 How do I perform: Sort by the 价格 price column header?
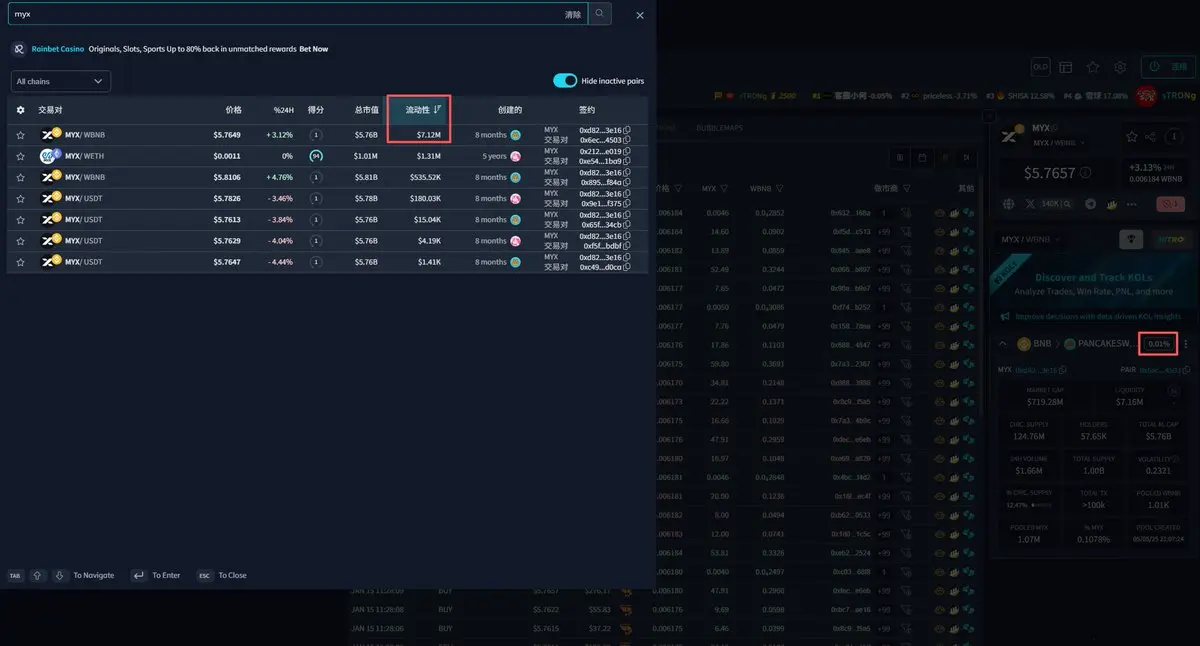coord(233,110)
